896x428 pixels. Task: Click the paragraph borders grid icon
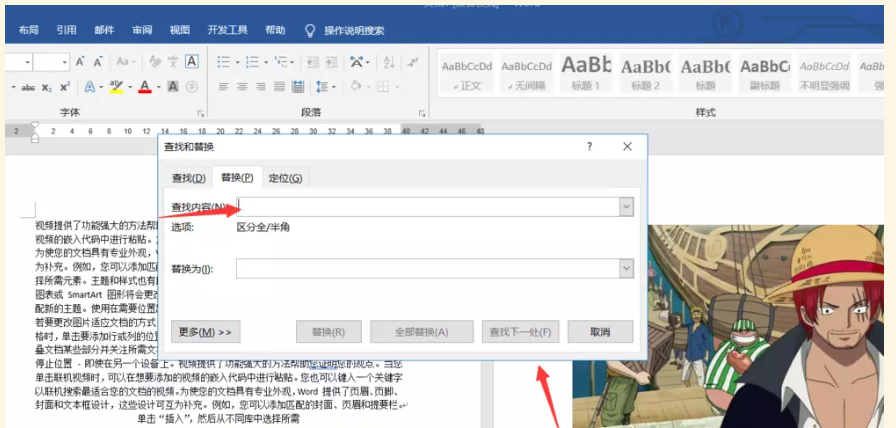click(x=383, y=87)
